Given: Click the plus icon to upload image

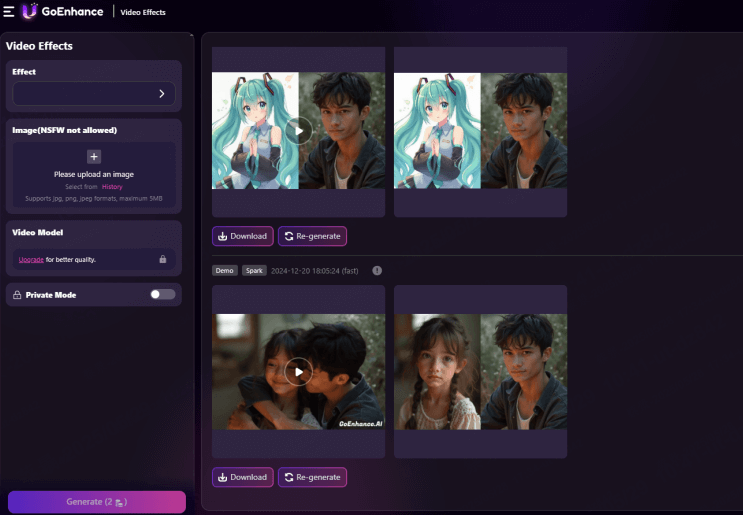Looking at the screenshot, I should pos(94,157).
